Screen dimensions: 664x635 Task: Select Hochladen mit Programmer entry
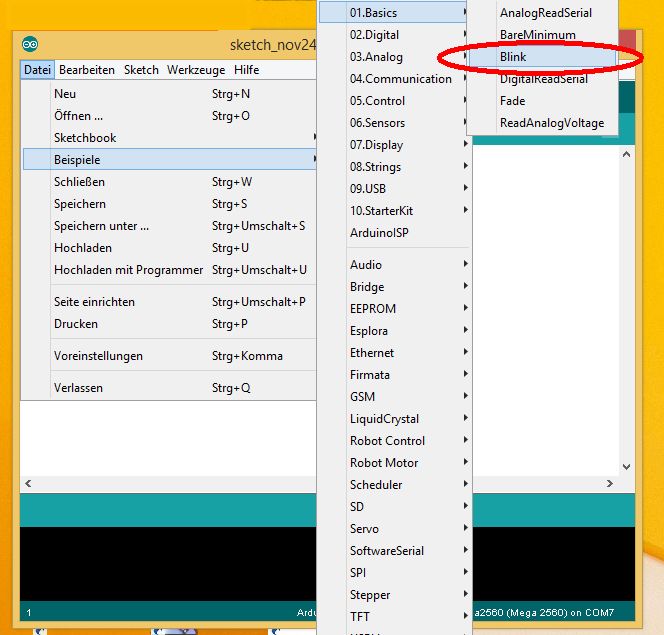click(169, 270)
